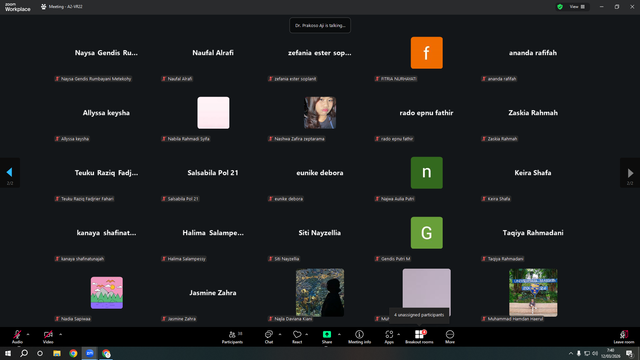Viewport: 640px width, 360px height.
Task: Select Teuku Raziq Fadj... participant tile
Action: coord(106,173)
